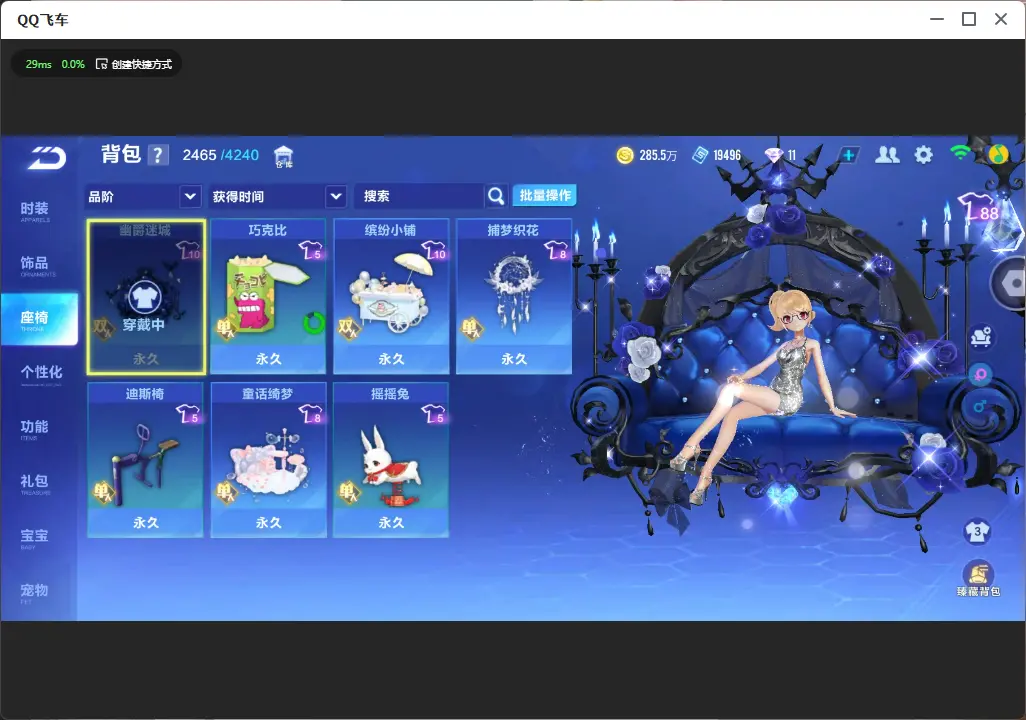Click the green ring indicator on 巧克比
The image size is (1026, 720).
click(314, 323)
